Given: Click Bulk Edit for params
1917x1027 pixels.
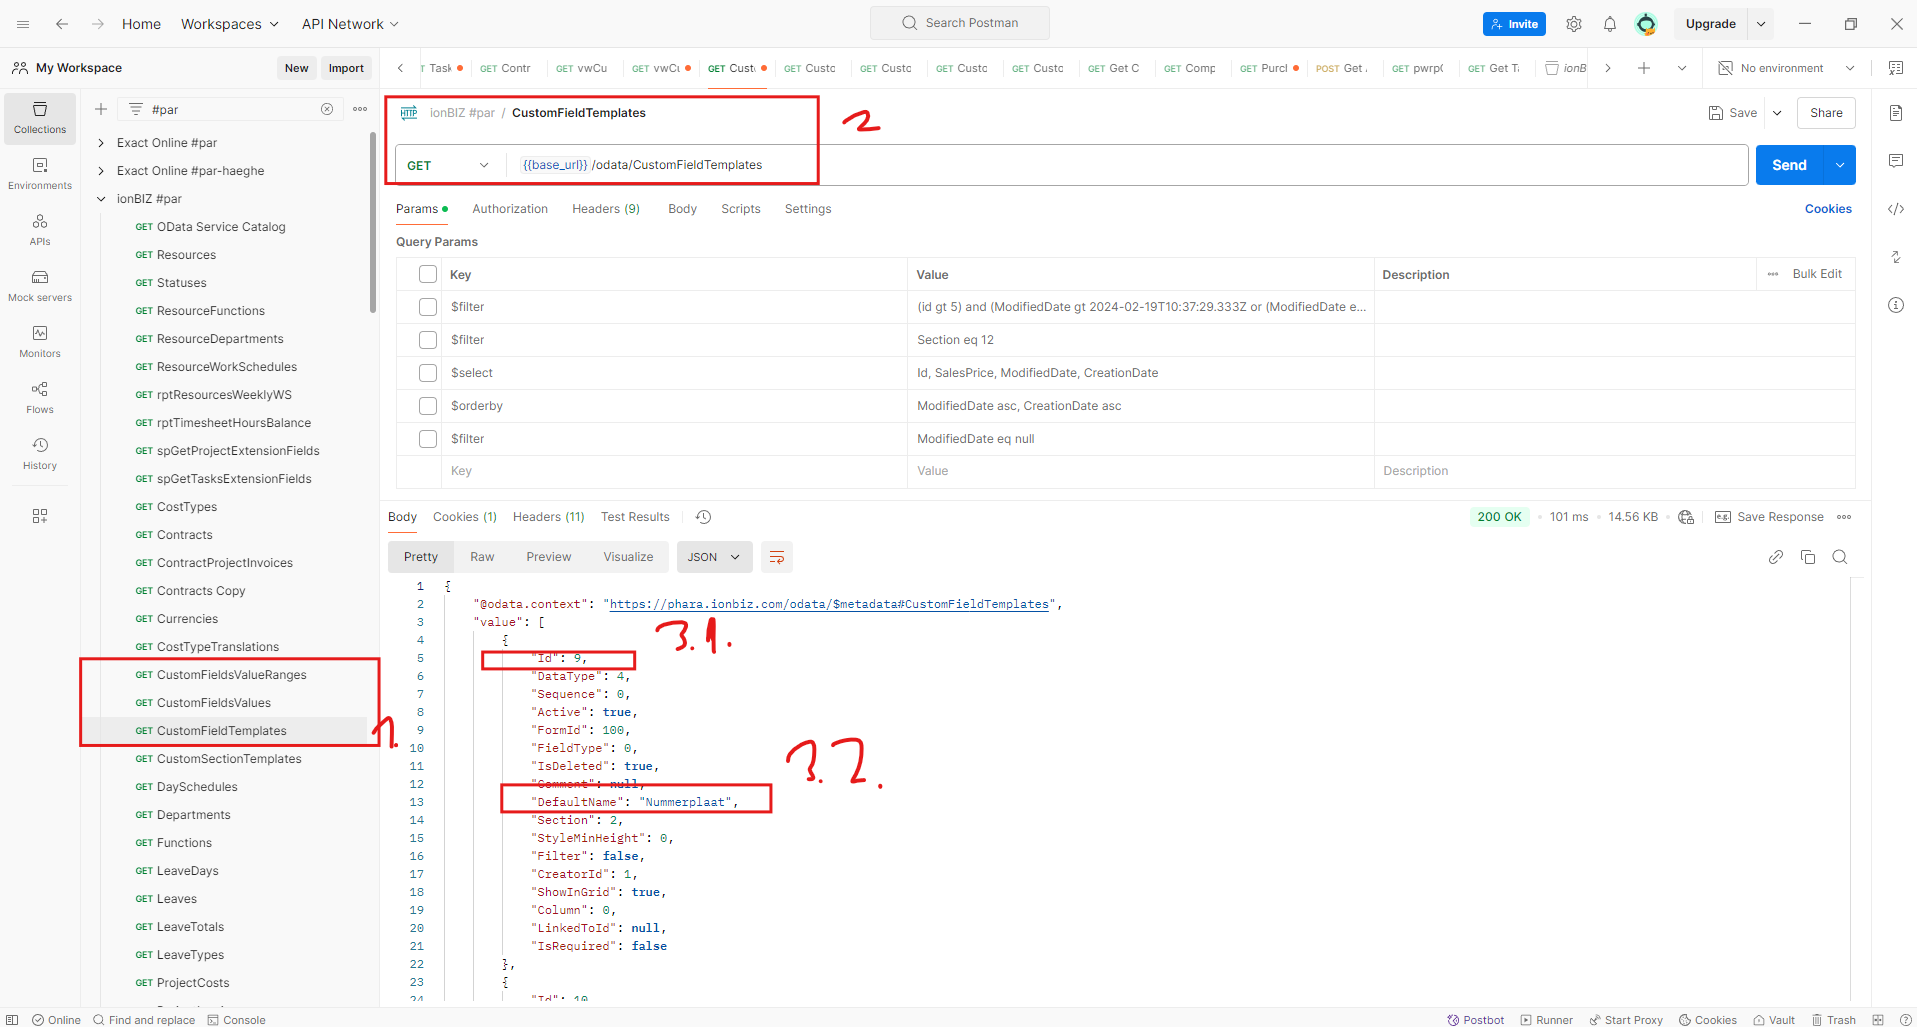Looking at the screenshot, I should tap(1817, 274).
